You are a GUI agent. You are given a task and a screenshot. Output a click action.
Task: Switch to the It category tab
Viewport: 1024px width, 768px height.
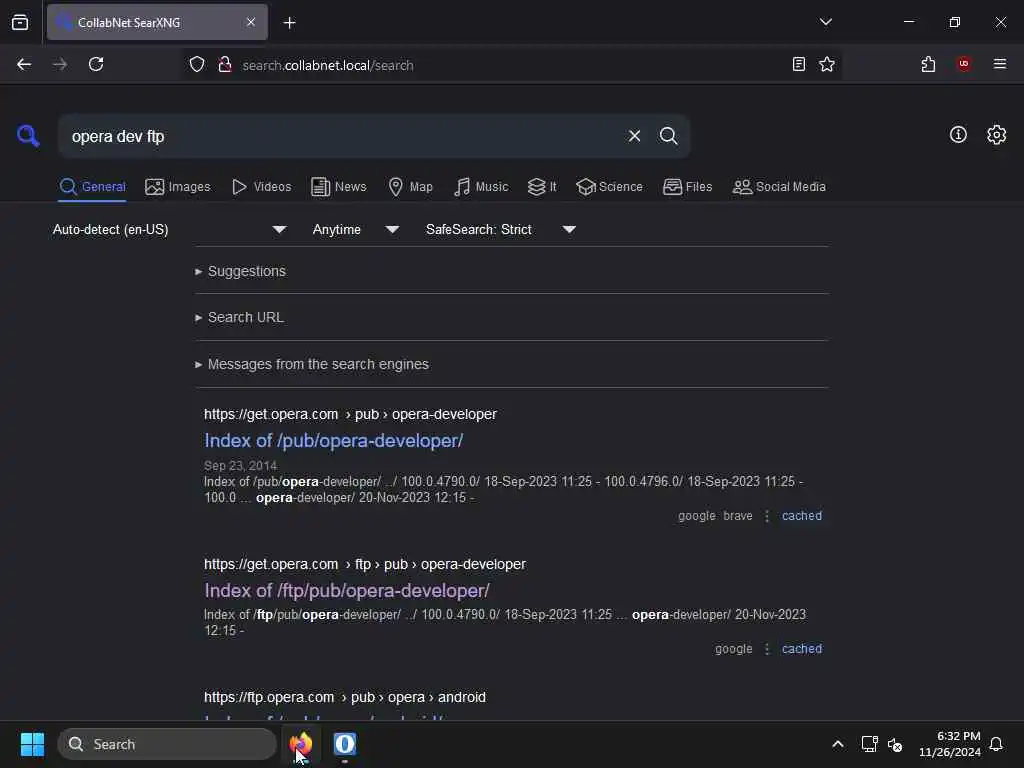(x=542, y=187)
